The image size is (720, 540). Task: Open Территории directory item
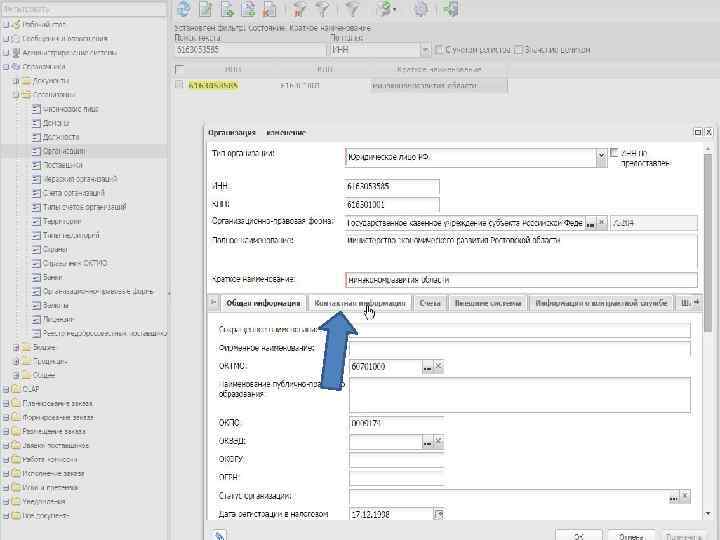62,221
